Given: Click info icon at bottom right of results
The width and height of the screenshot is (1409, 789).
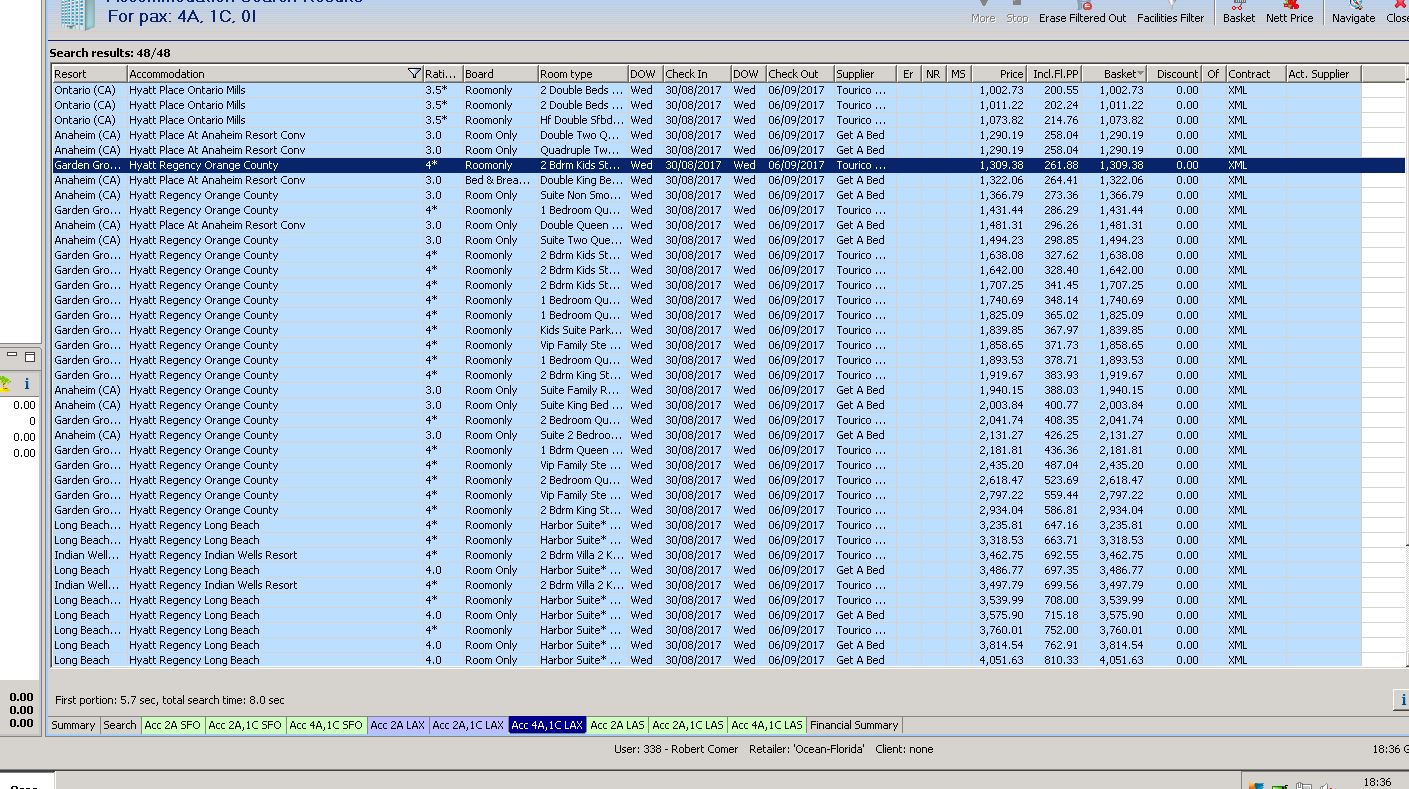Looking at the screenshot, I should pos(1402,700).
